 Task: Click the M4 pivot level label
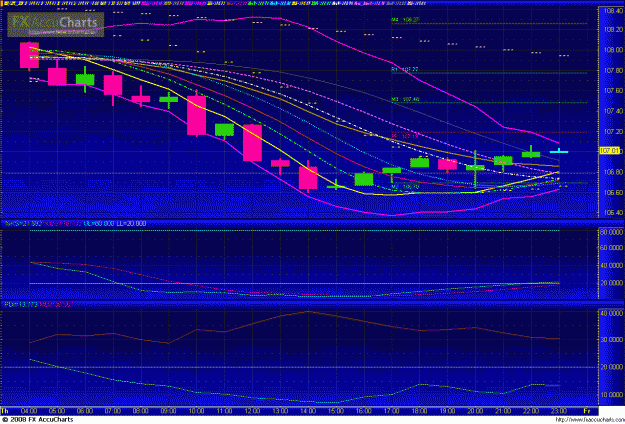[x=405, y=20]
